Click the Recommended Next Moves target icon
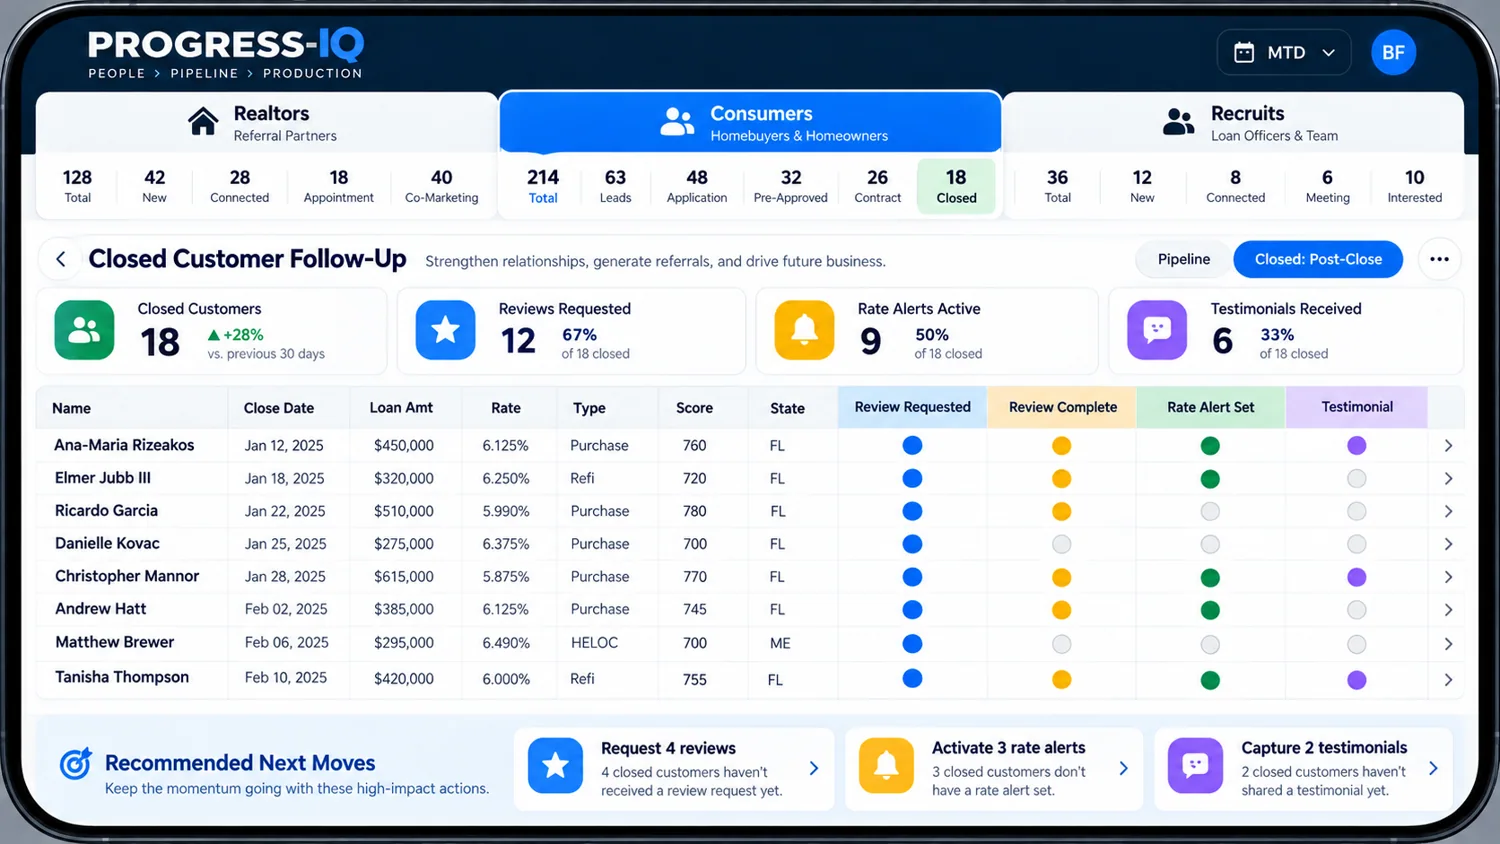 click(x=76, y=764)
